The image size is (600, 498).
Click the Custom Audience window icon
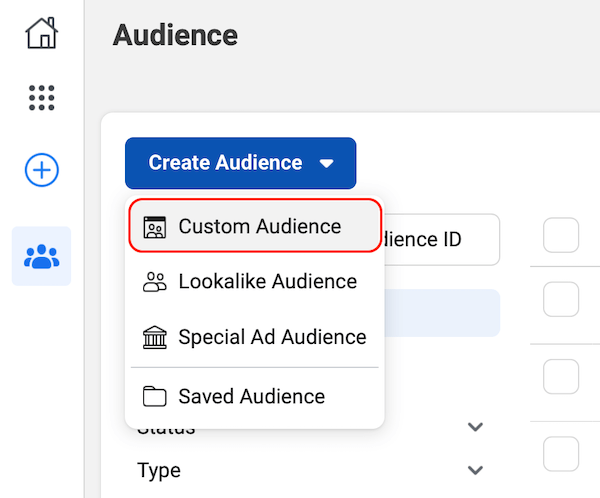(155, 227)
